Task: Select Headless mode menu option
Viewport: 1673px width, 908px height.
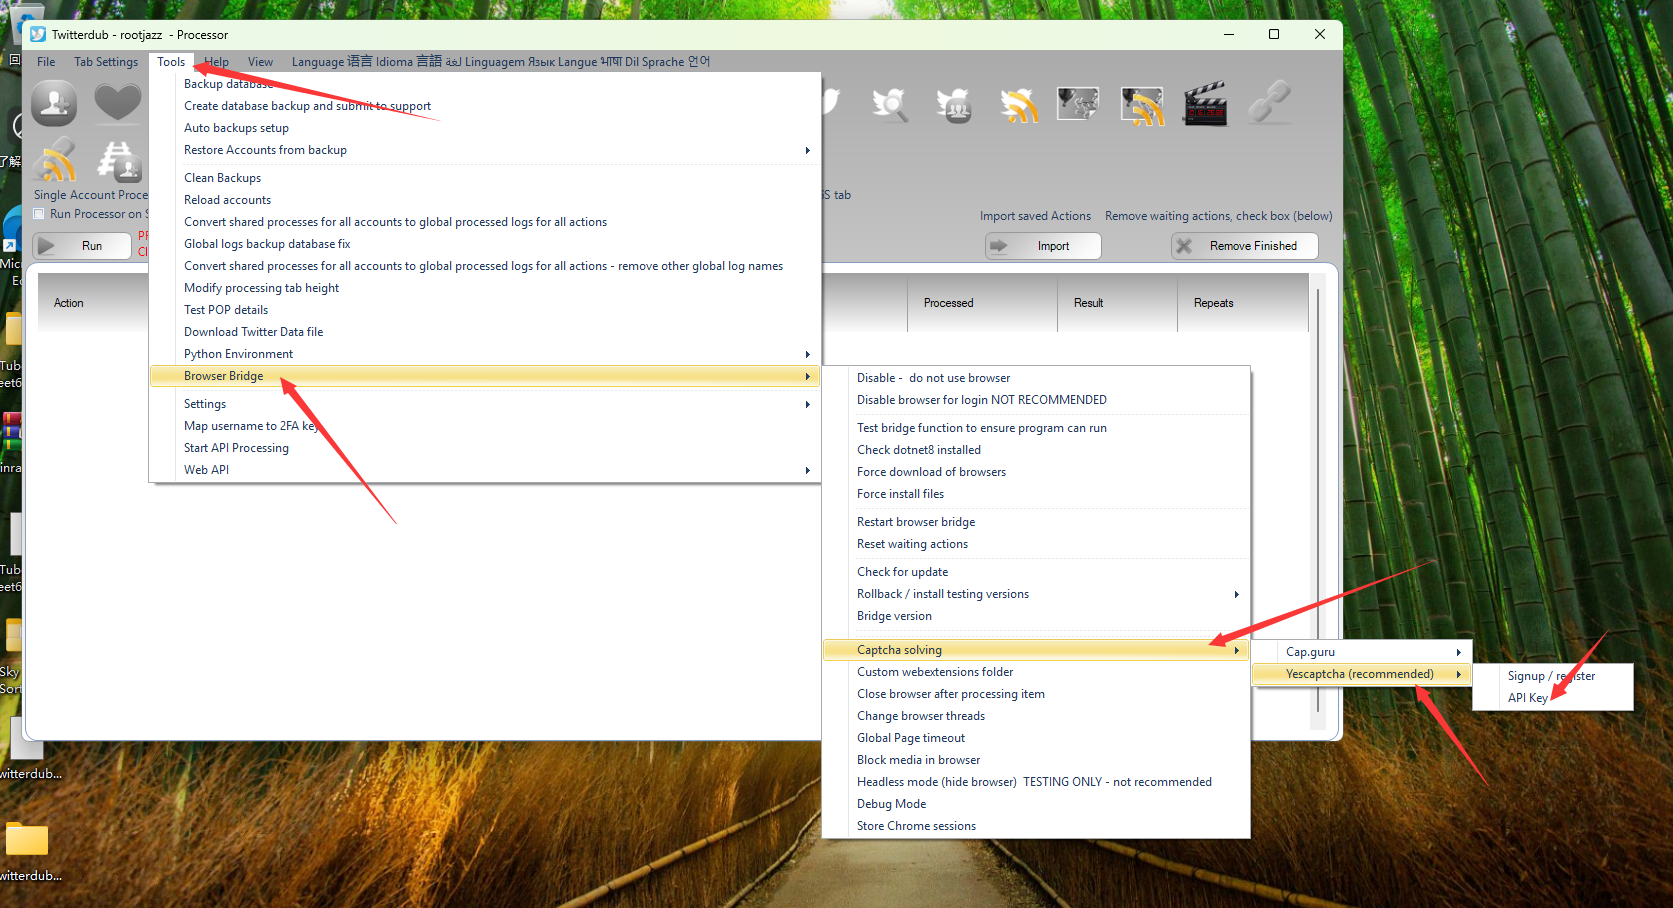Action: click(x=1033, y=782)
